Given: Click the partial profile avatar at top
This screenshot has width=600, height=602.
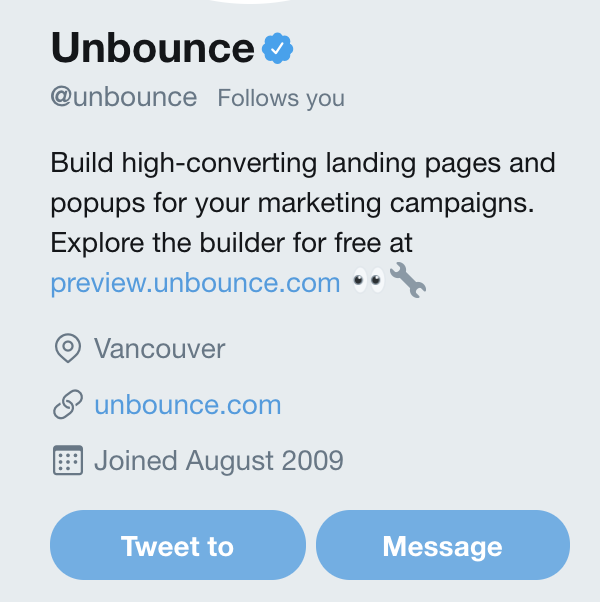Looking at the screenshot, I should [x=300, y=4].
